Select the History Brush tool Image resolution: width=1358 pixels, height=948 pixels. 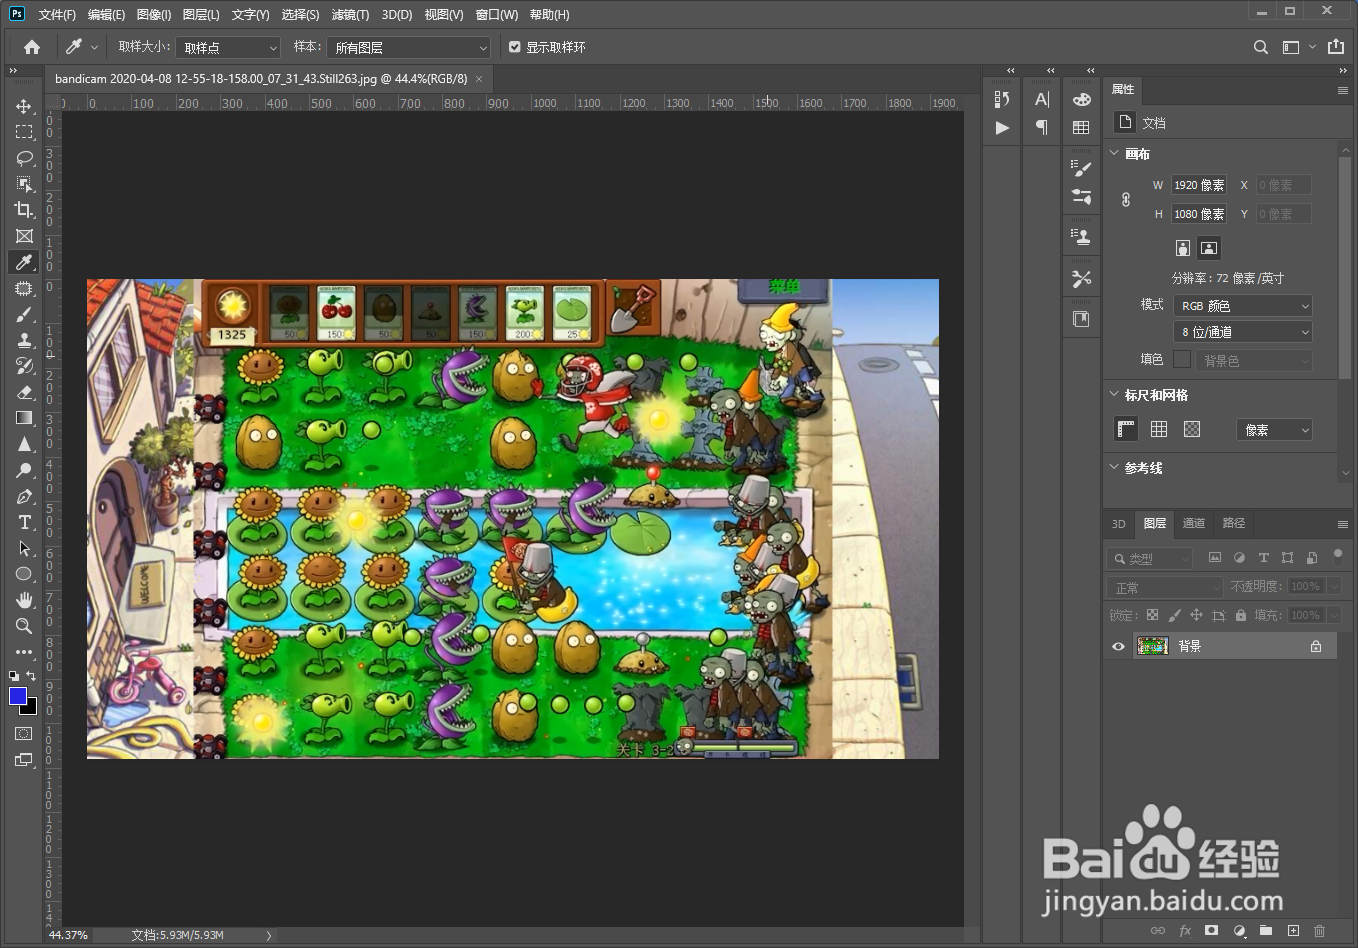24,366
